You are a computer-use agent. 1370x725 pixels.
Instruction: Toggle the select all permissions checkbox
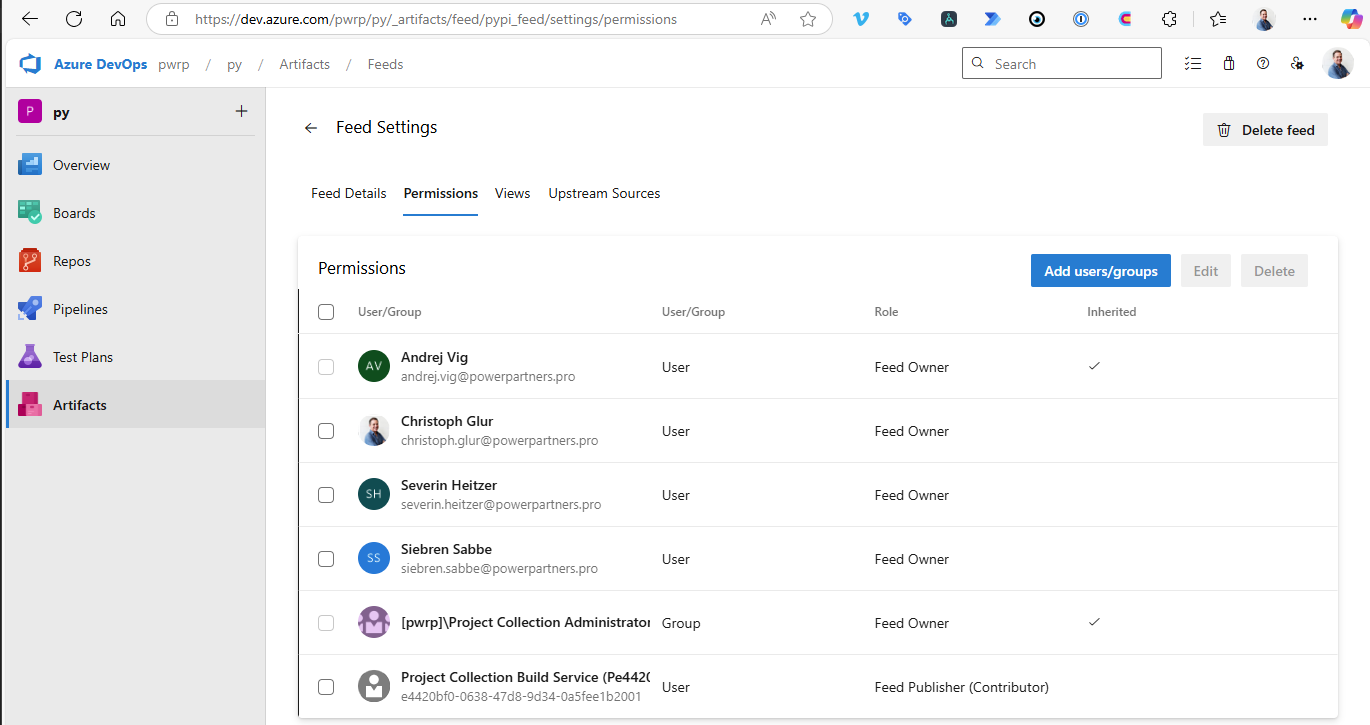tap(326, 312)
